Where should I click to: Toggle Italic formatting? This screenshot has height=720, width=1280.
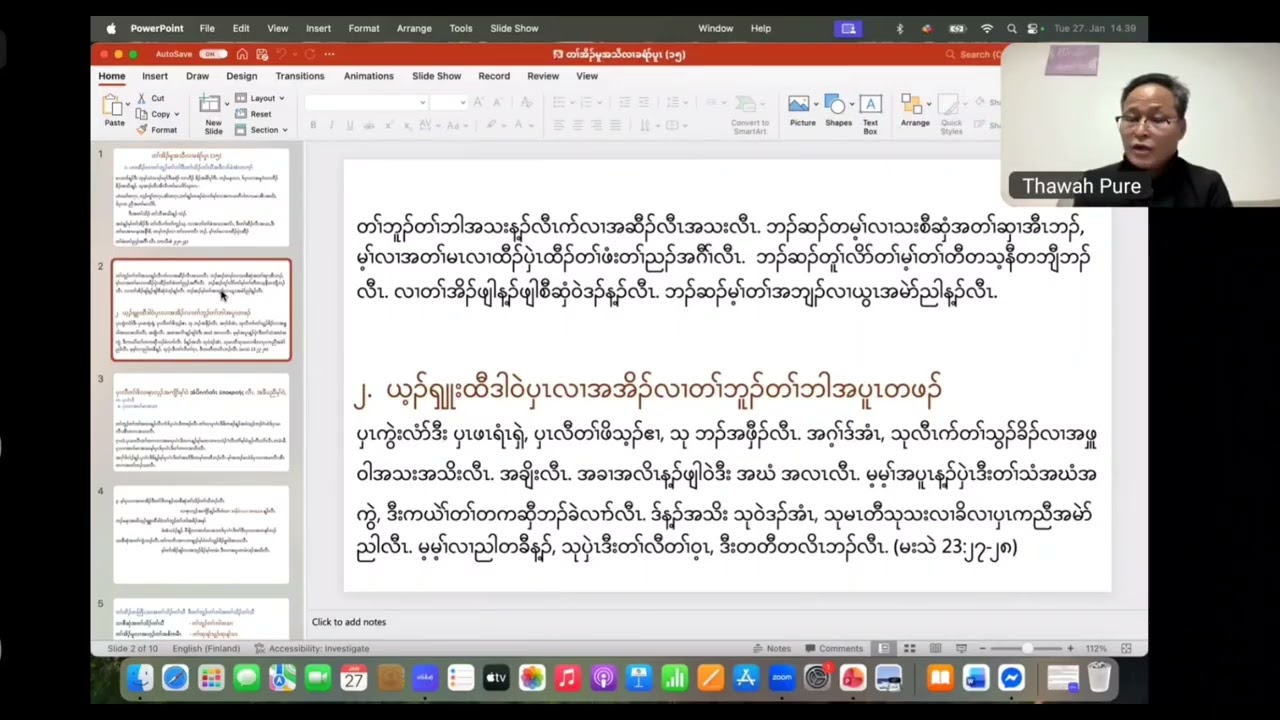point(331,125)
